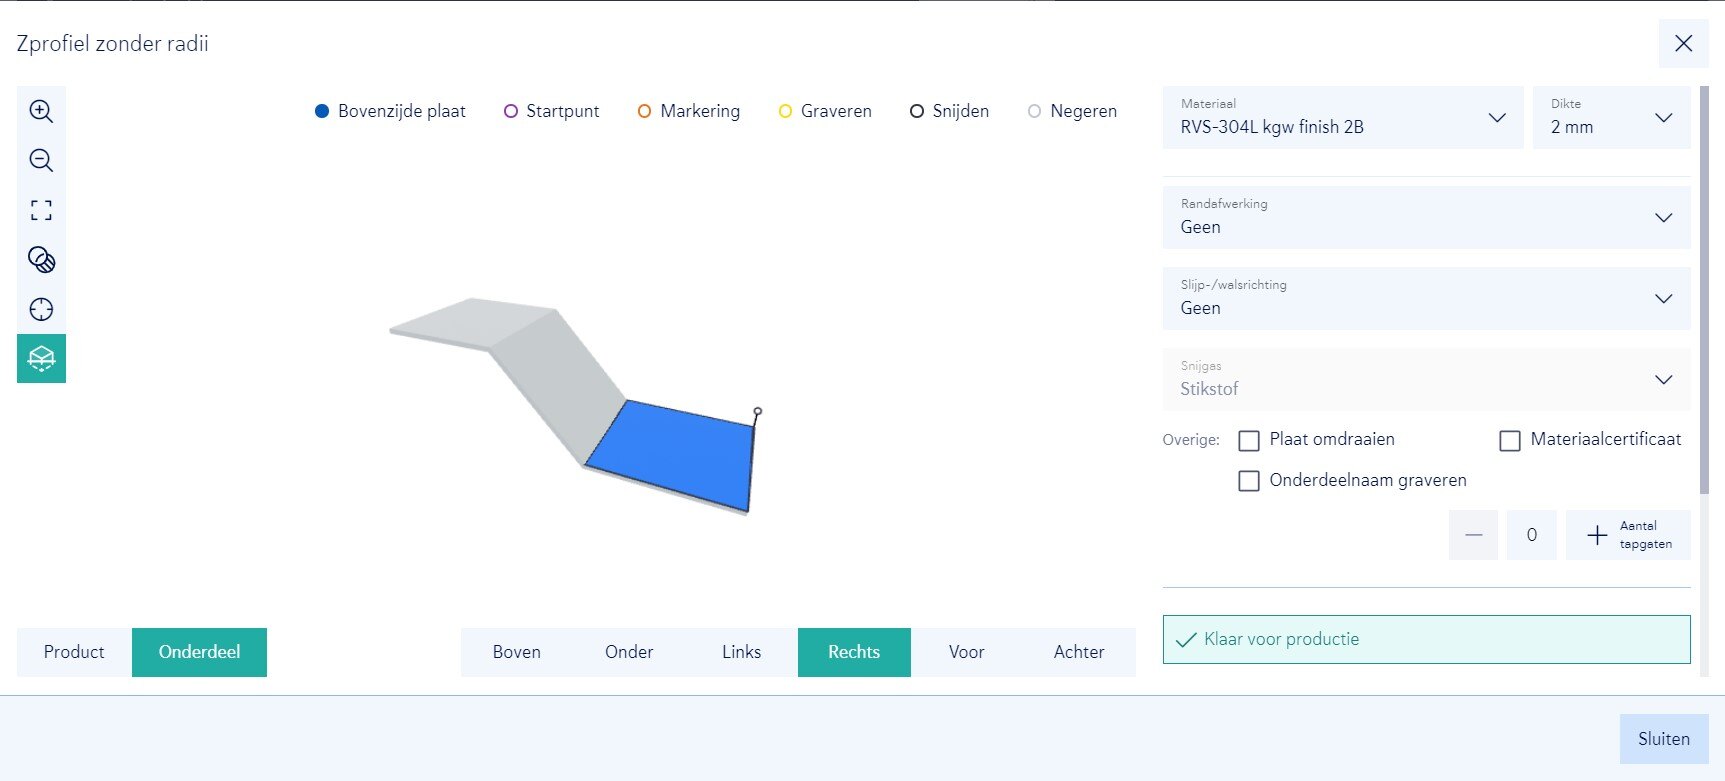This screenshot has height=781, width=1725.
Task: Tick the Onderdeelnaam graveren checkbox
Action: click(x=1248, y=481)
